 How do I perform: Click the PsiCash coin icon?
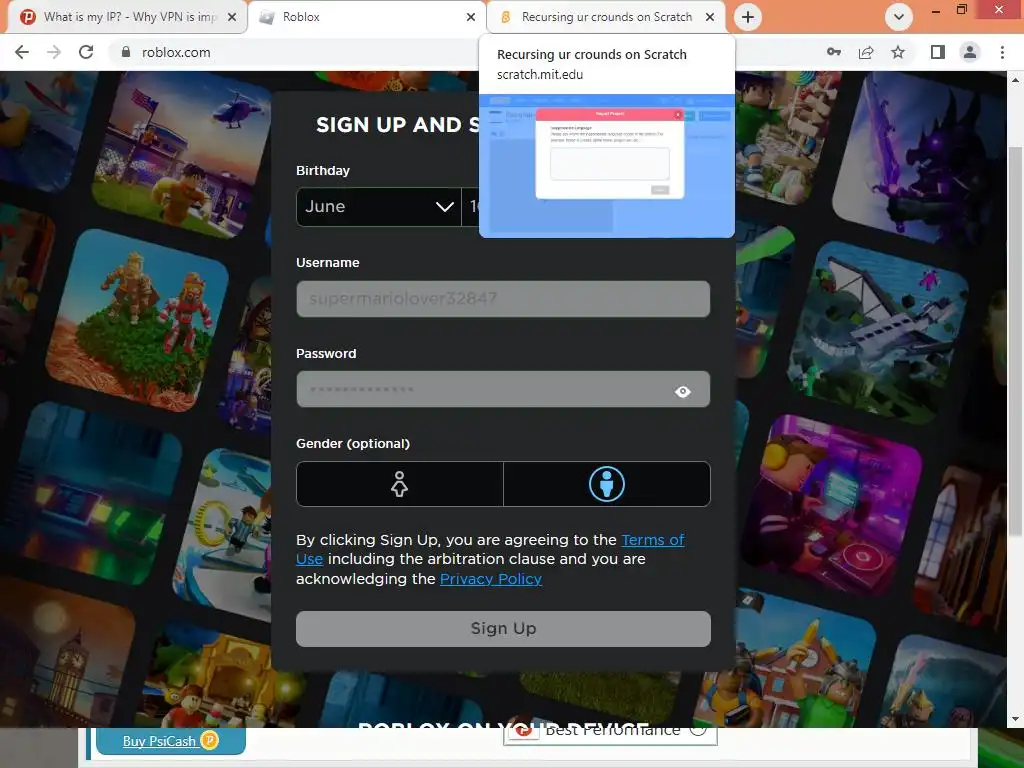209,741
